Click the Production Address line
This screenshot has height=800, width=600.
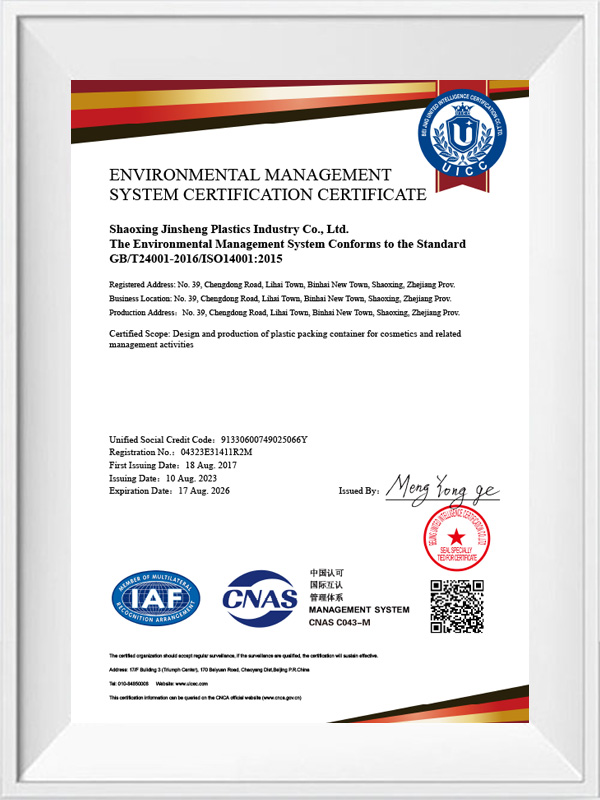pyautogui.click(x=284, y=313)
